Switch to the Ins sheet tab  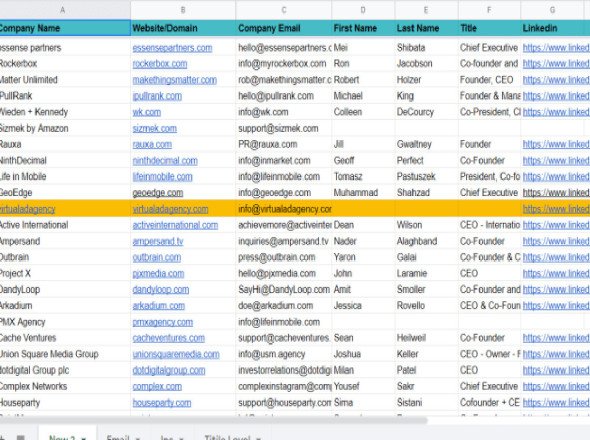[x=167, y=438]
